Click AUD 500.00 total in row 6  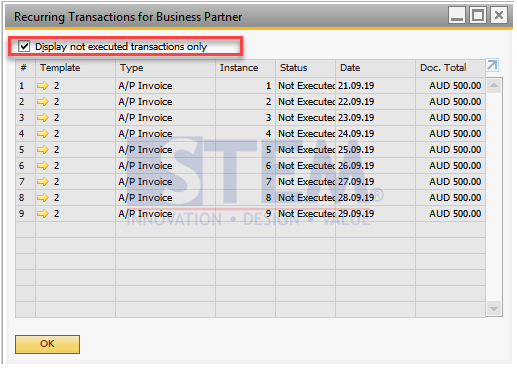450,166
